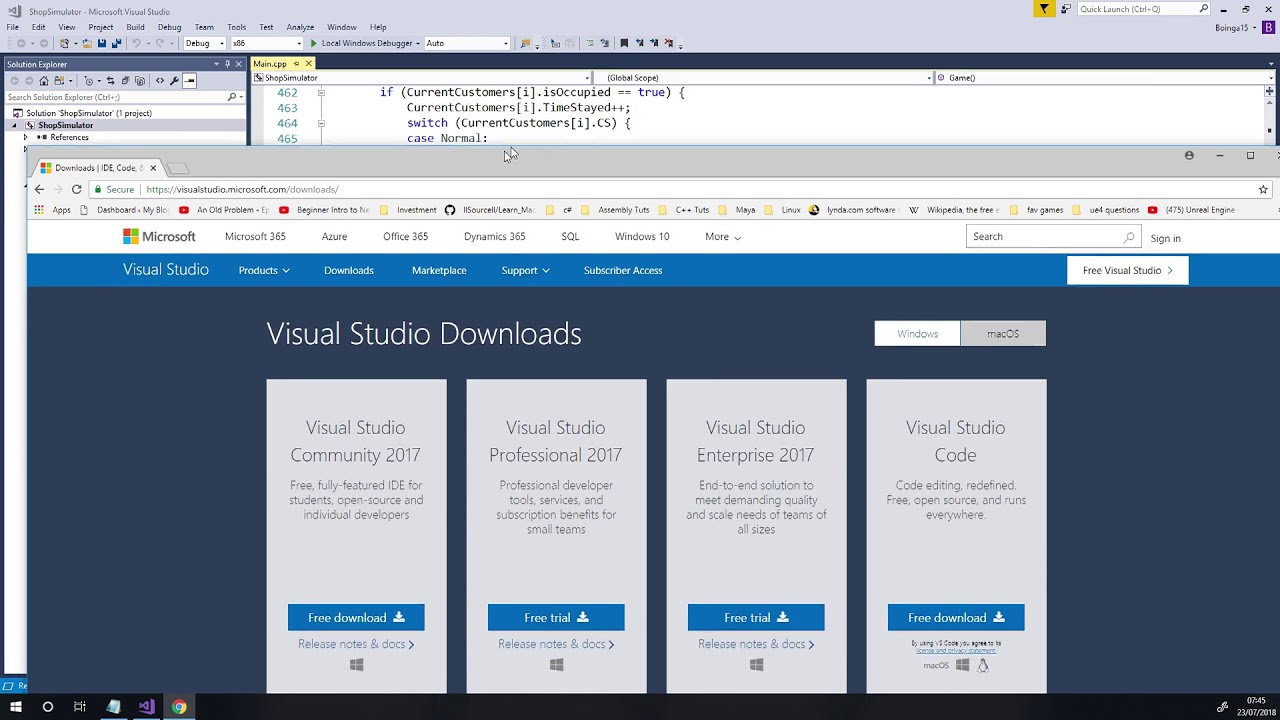
Task: Open Task View on taskbar
Action: point(80,707)
